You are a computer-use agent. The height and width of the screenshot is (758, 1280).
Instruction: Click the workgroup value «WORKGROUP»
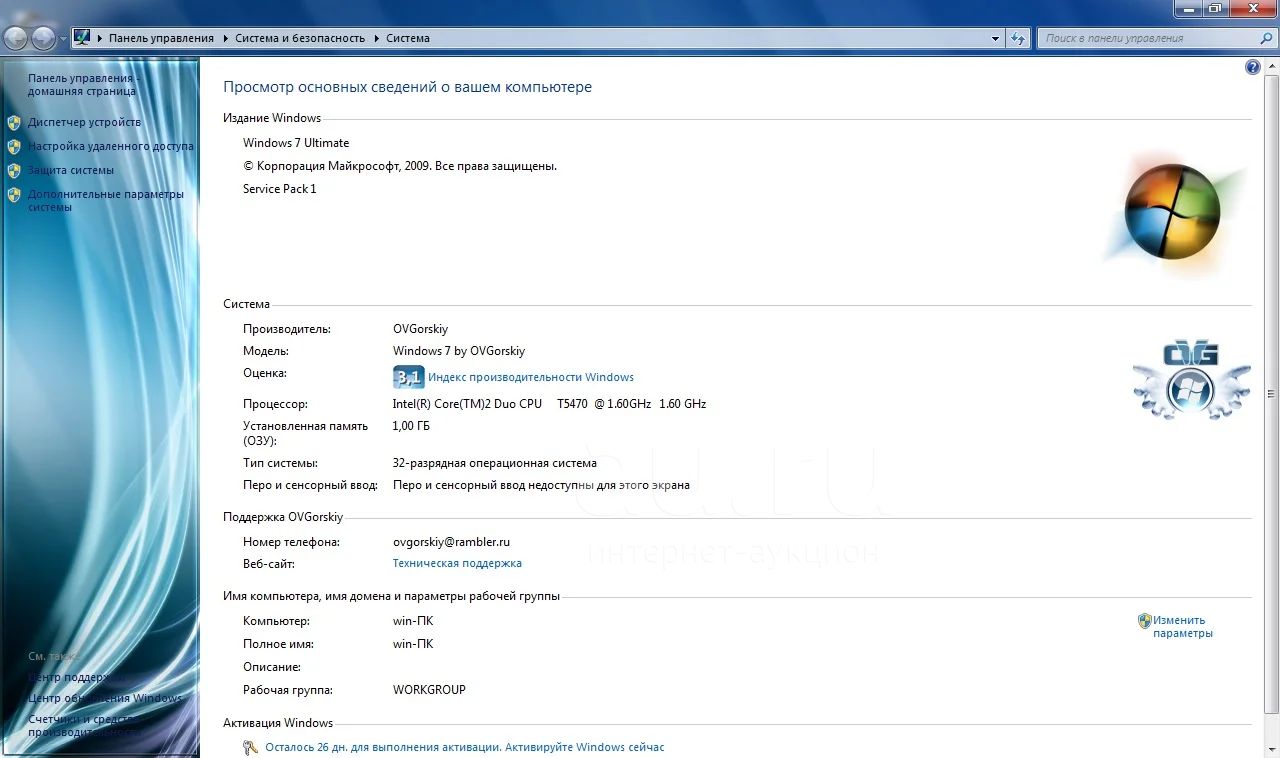click(429, 690)
